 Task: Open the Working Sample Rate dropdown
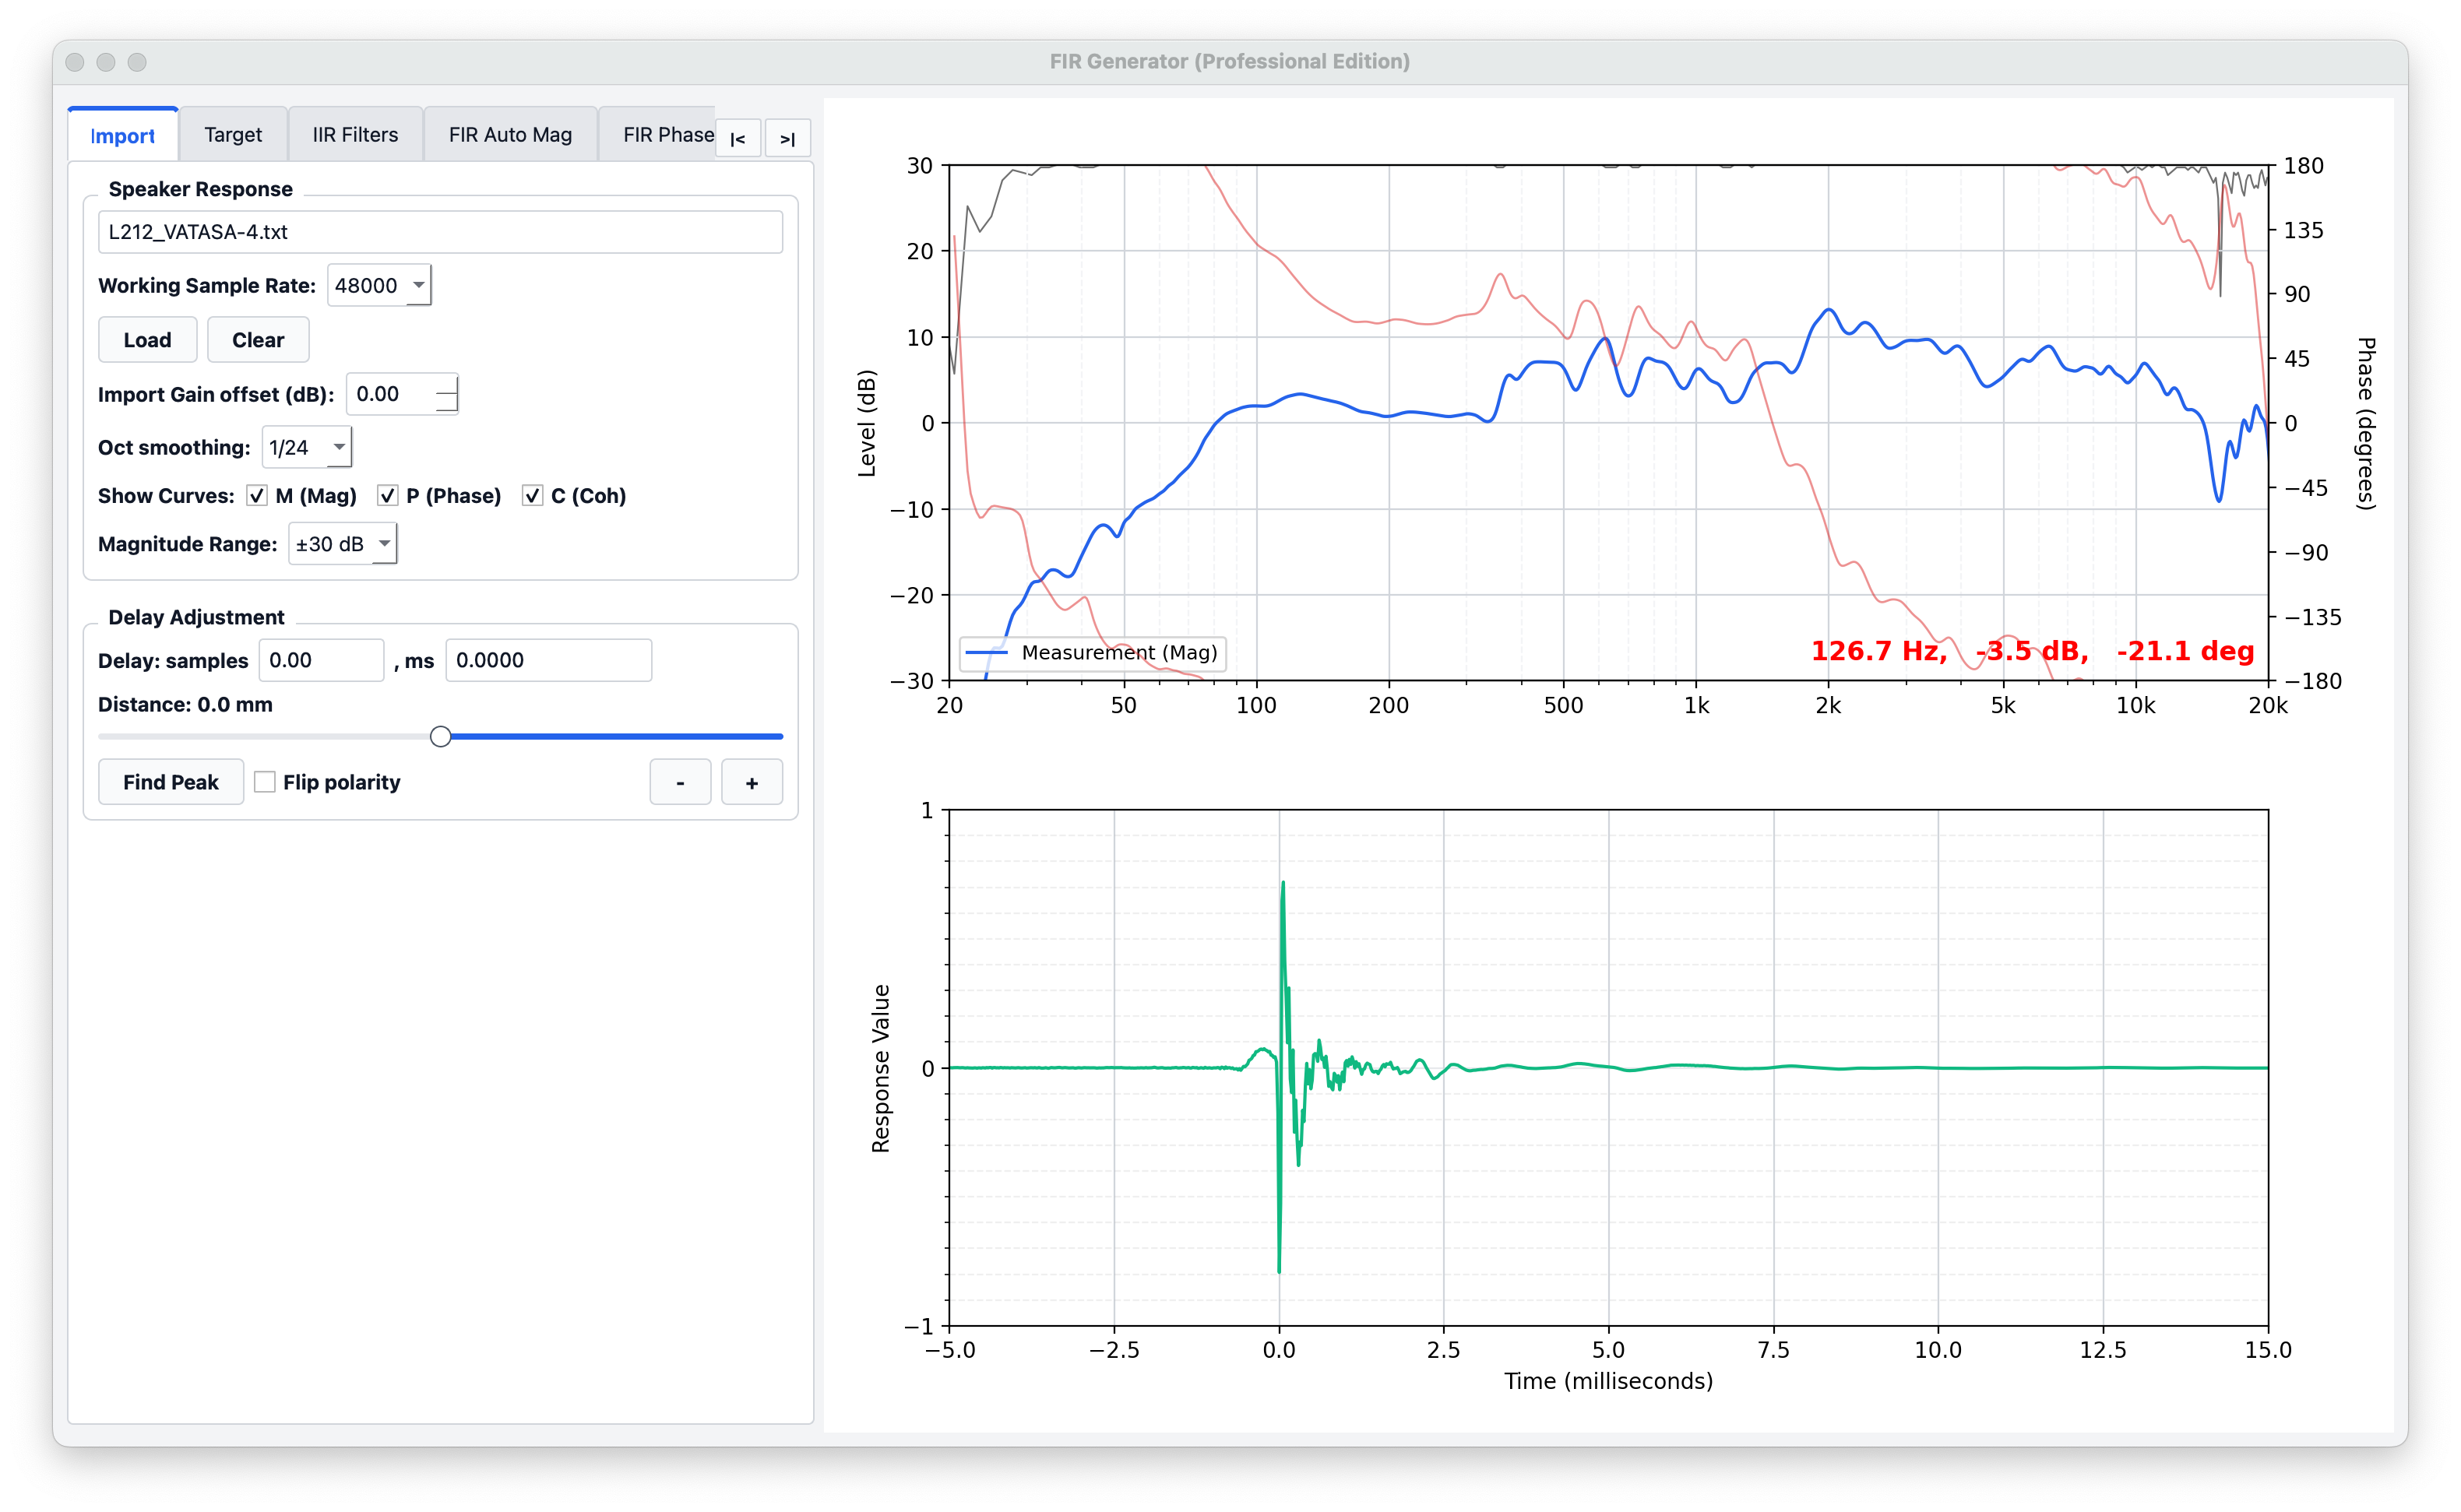click(379, 285)
